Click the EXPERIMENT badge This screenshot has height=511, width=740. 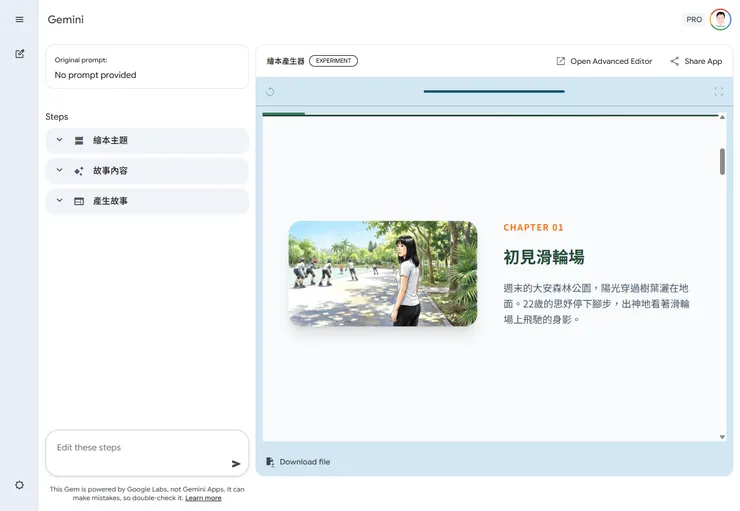pos(333,61)
